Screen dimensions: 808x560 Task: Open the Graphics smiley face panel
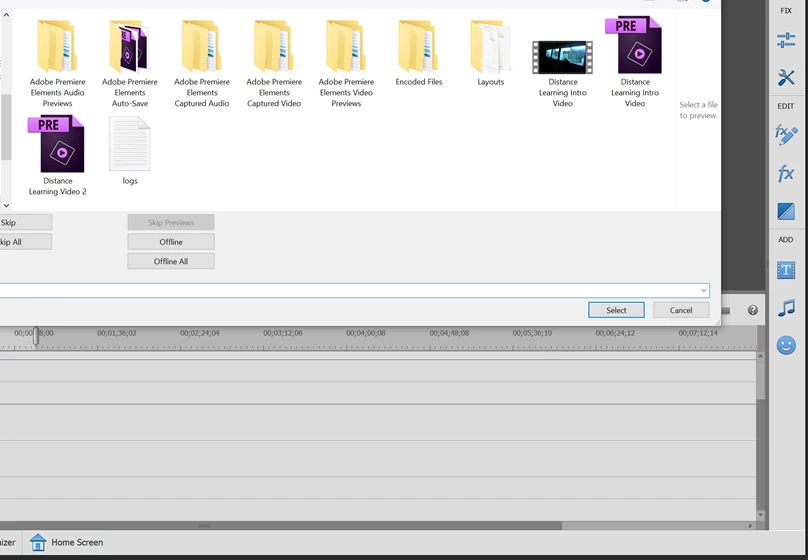tap(786, 345)
